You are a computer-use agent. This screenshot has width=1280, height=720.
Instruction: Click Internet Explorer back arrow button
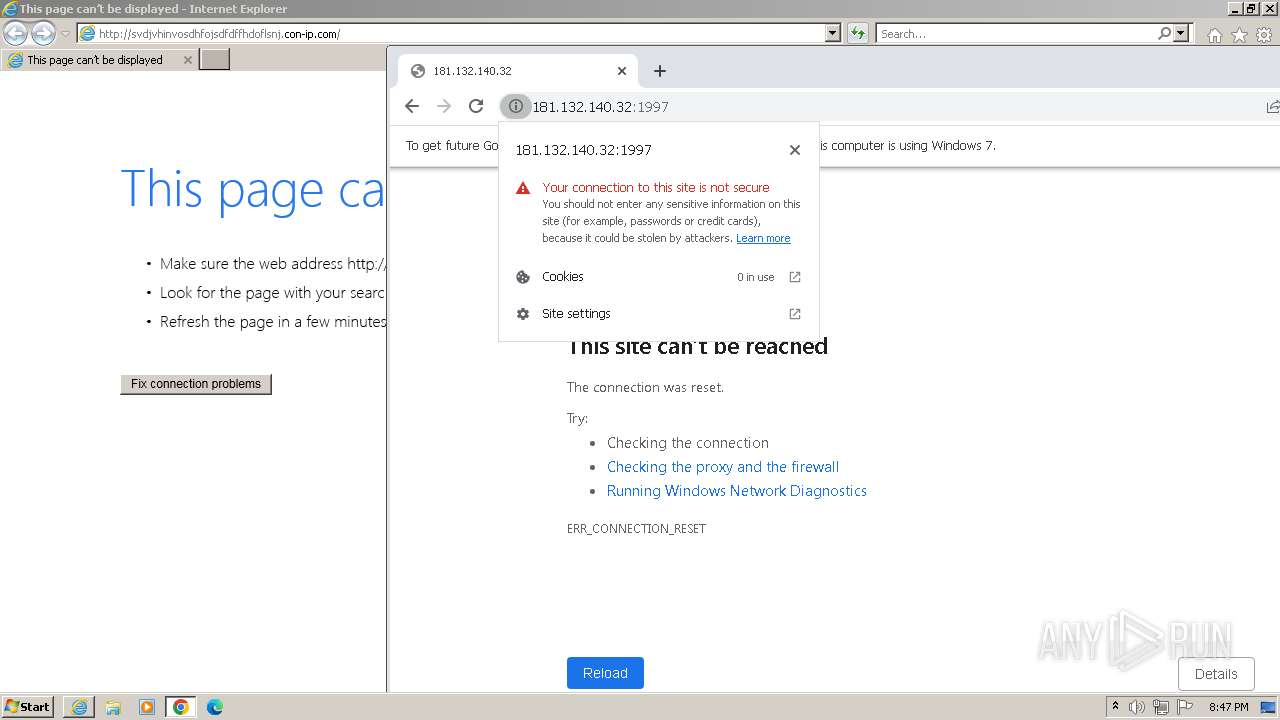click(x=16, y=34)
